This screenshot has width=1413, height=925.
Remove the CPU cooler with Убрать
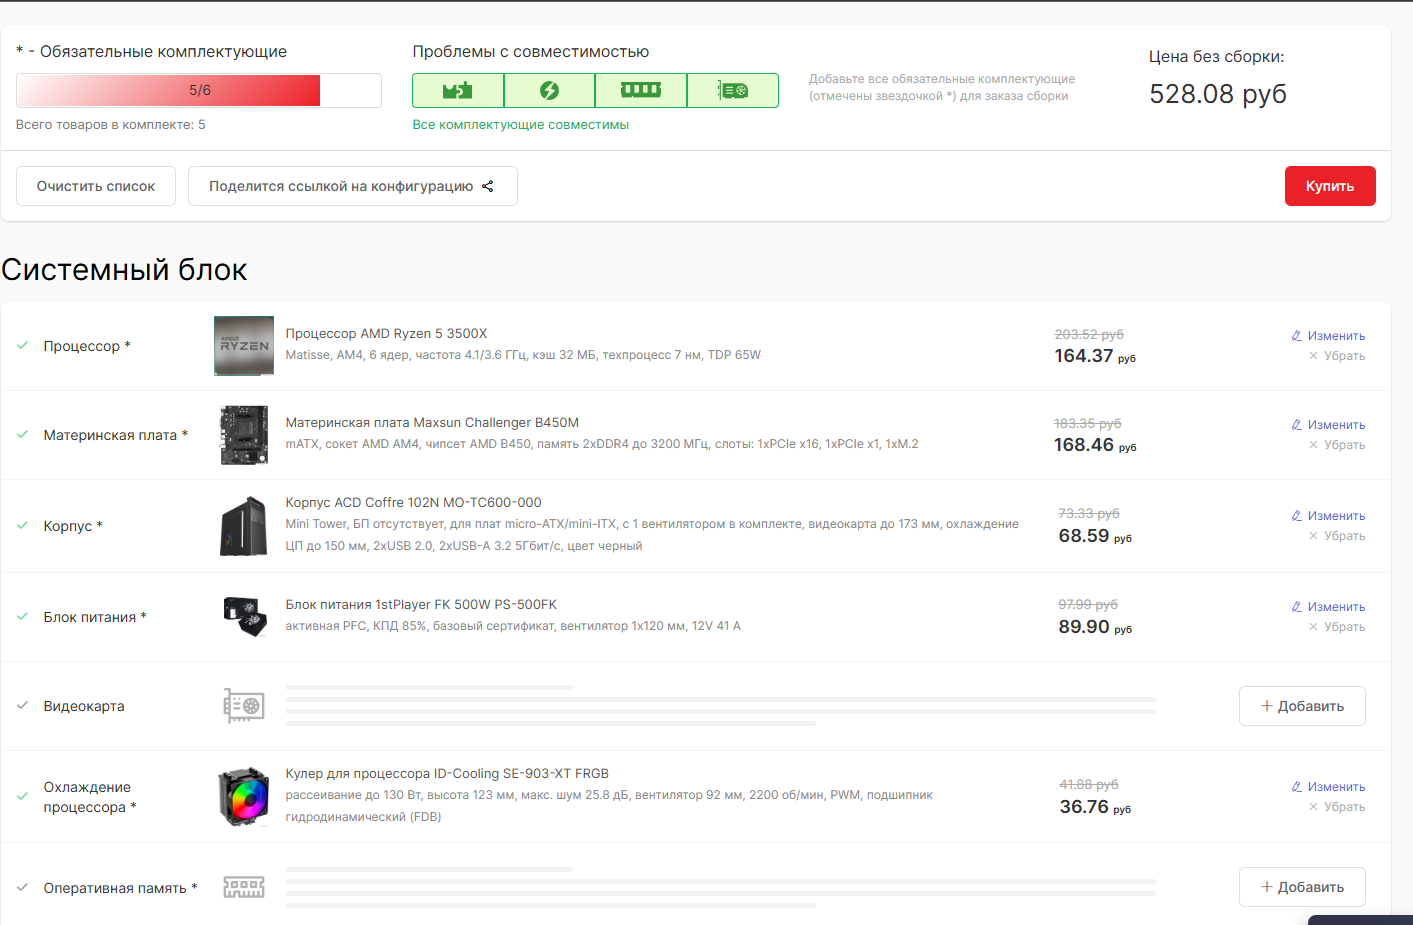(x=1337, y=807)
